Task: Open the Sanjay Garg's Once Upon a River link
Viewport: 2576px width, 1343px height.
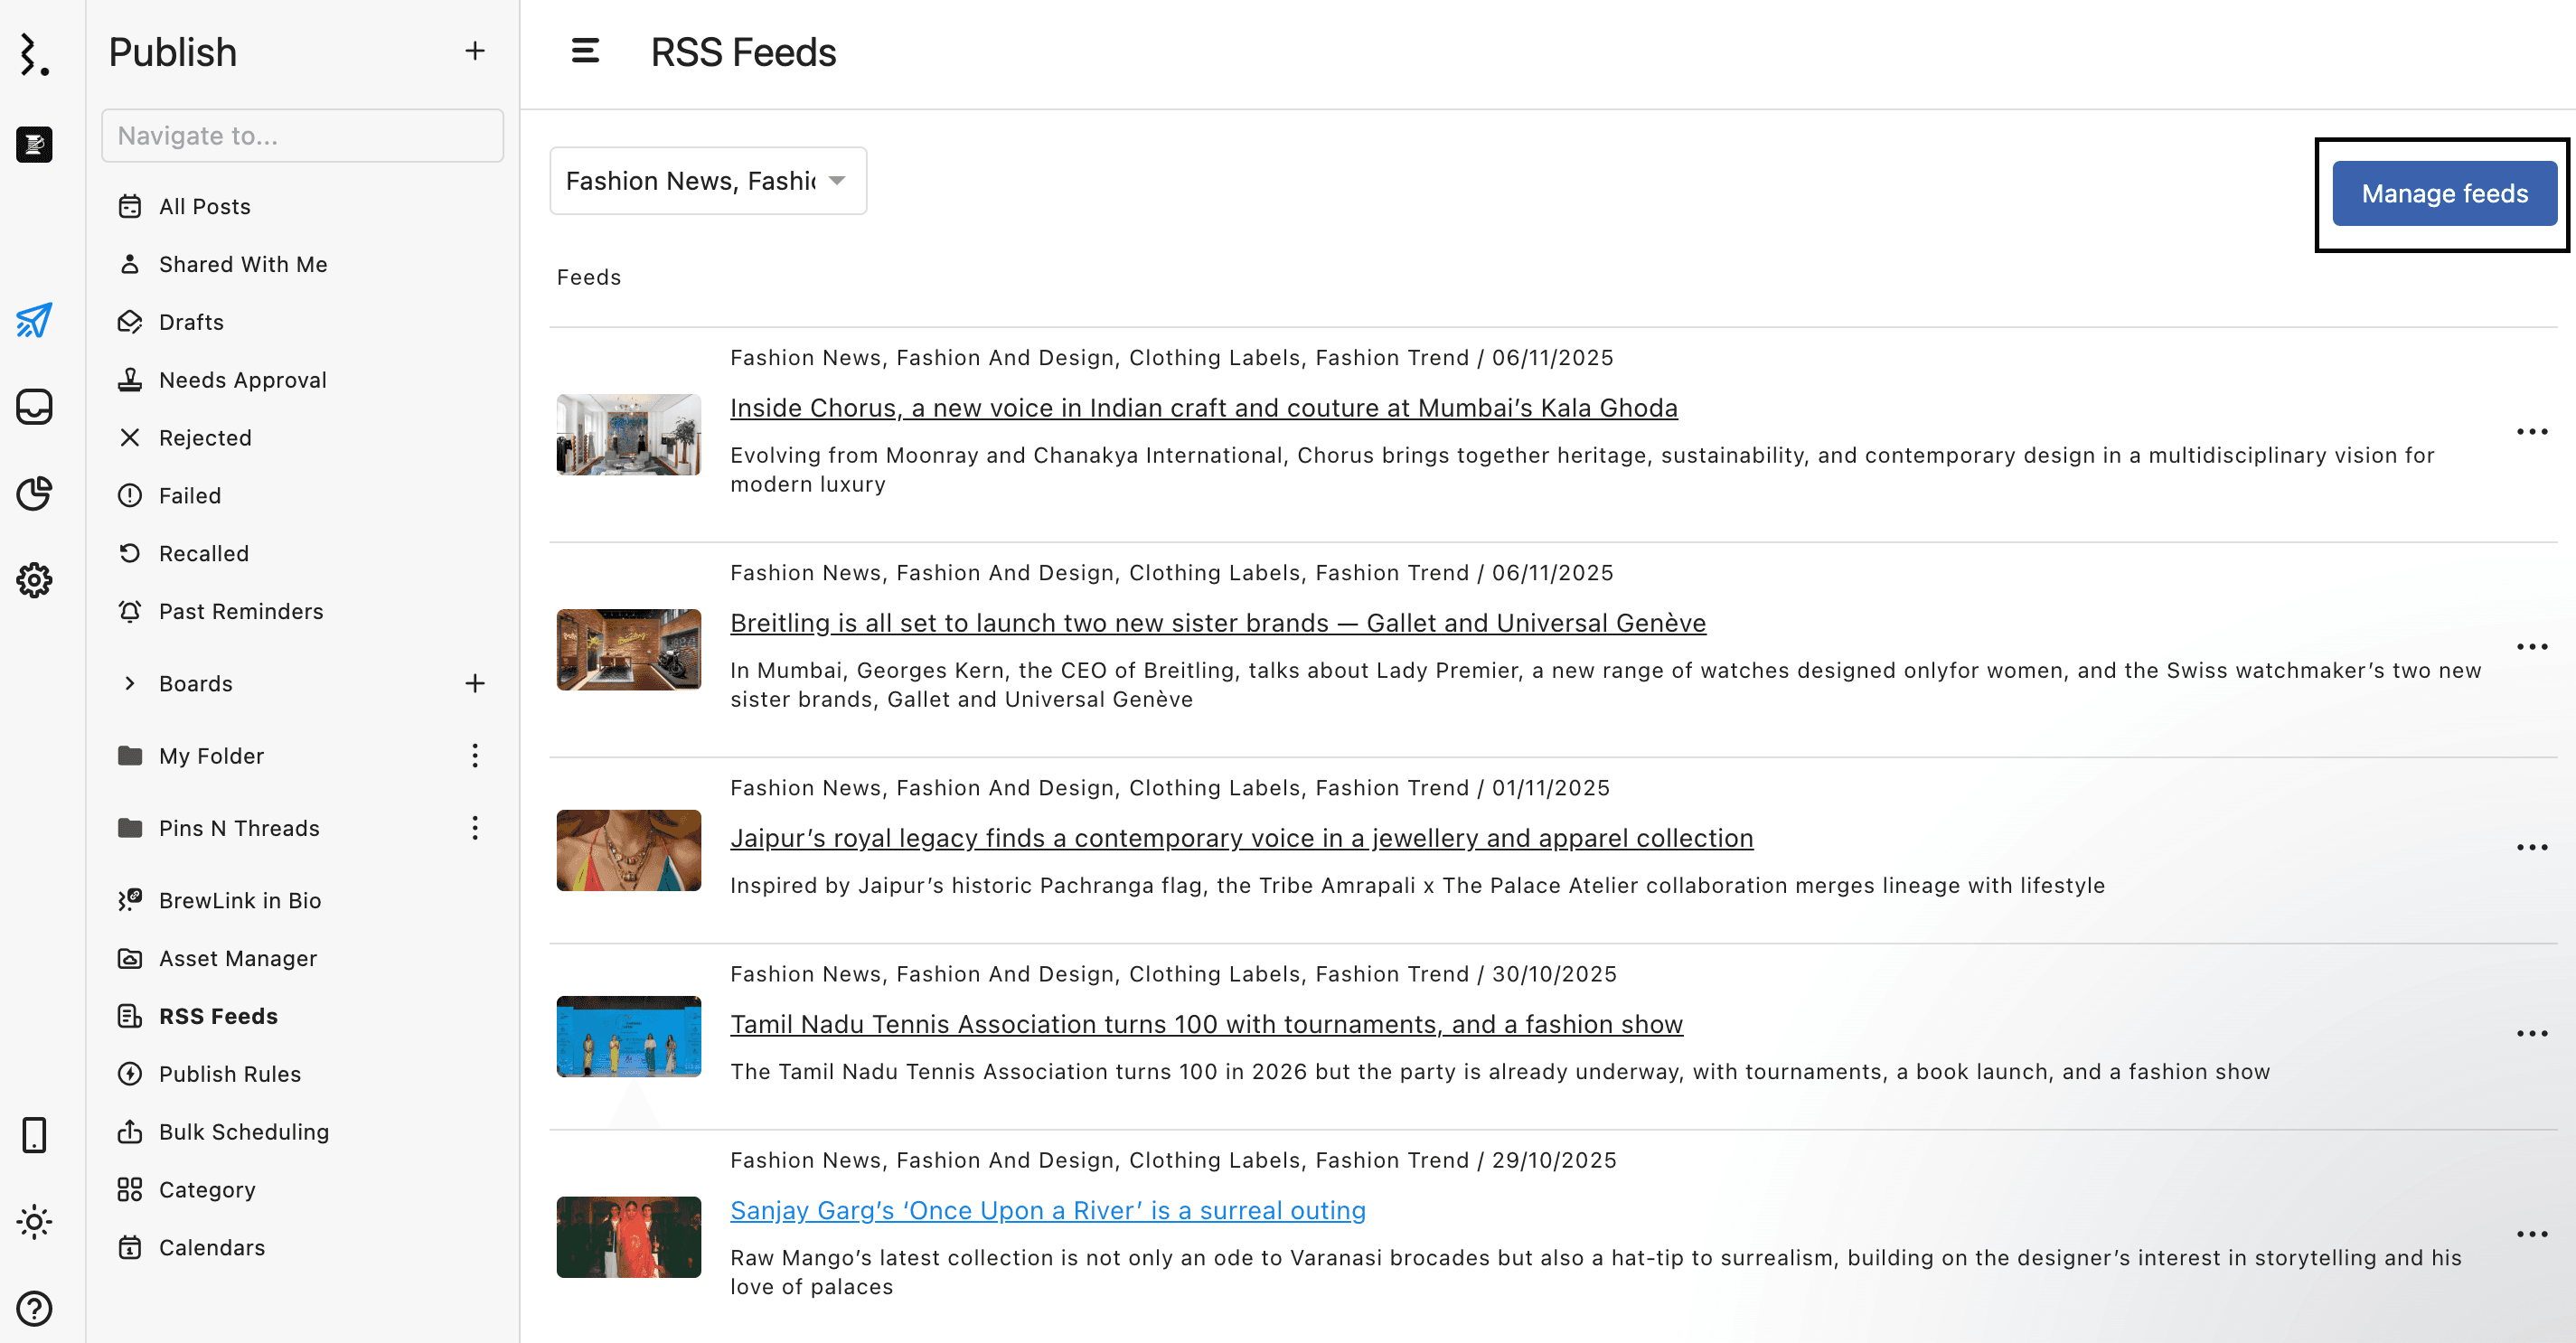Action: click(1047, 1210)
